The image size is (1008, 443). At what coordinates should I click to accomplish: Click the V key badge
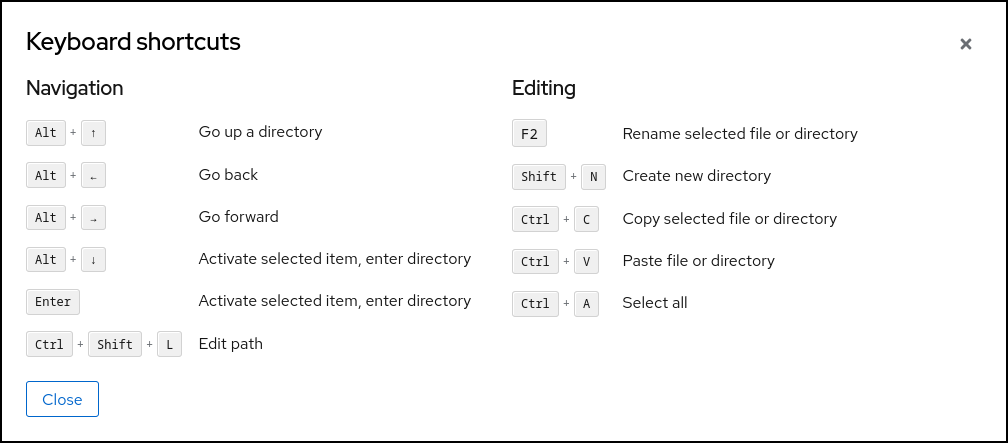pyautogui.click(x=586, y=261)
